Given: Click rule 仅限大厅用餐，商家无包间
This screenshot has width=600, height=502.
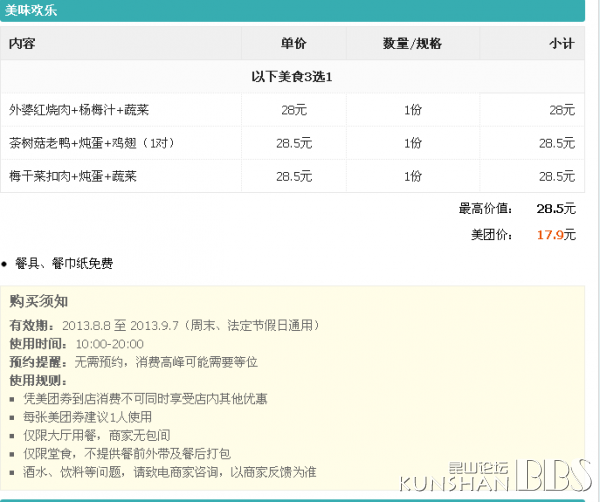Looking at the screenshot, I should (x=96, y=435).
